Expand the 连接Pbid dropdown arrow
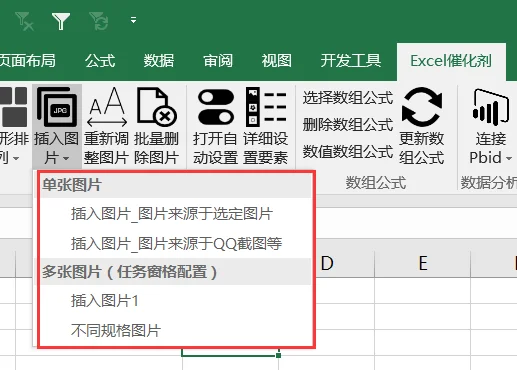This screenshot has height=370, width=517. pyautogui.click(x=509, y=158)
